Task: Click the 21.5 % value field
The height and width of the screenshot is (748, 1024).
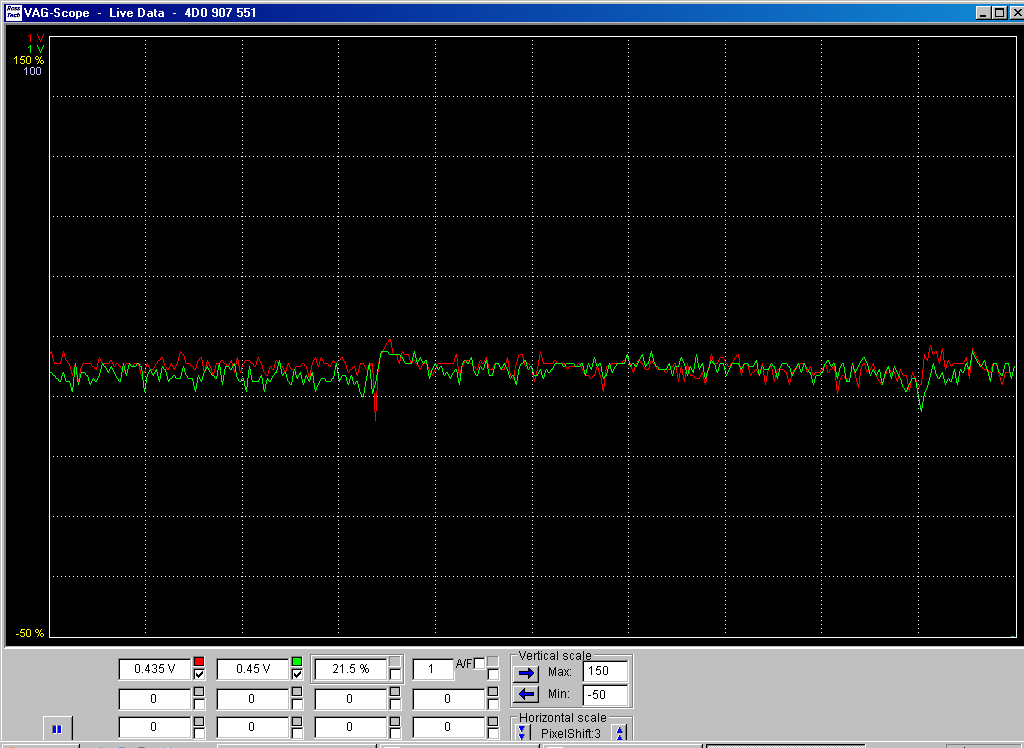Action: pyautogui.click(x=350, y=669)
